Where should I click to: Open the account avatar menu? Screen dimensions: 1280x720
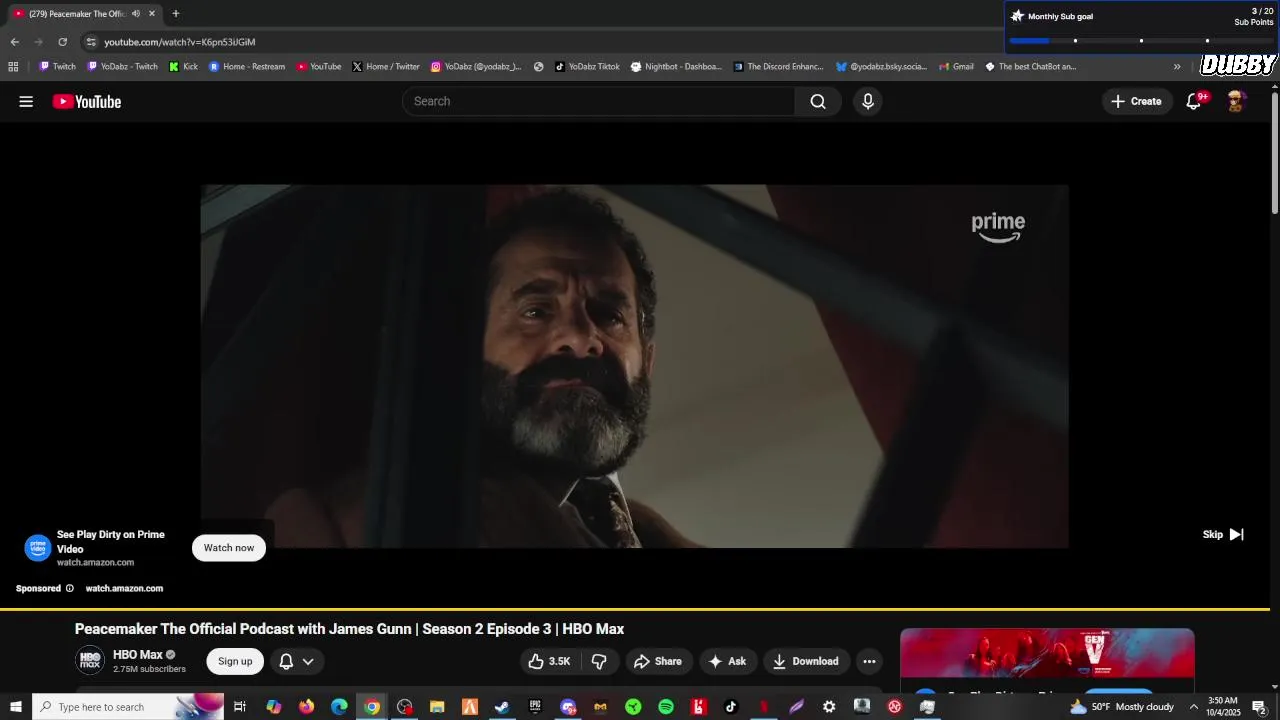coord(1236,101)
